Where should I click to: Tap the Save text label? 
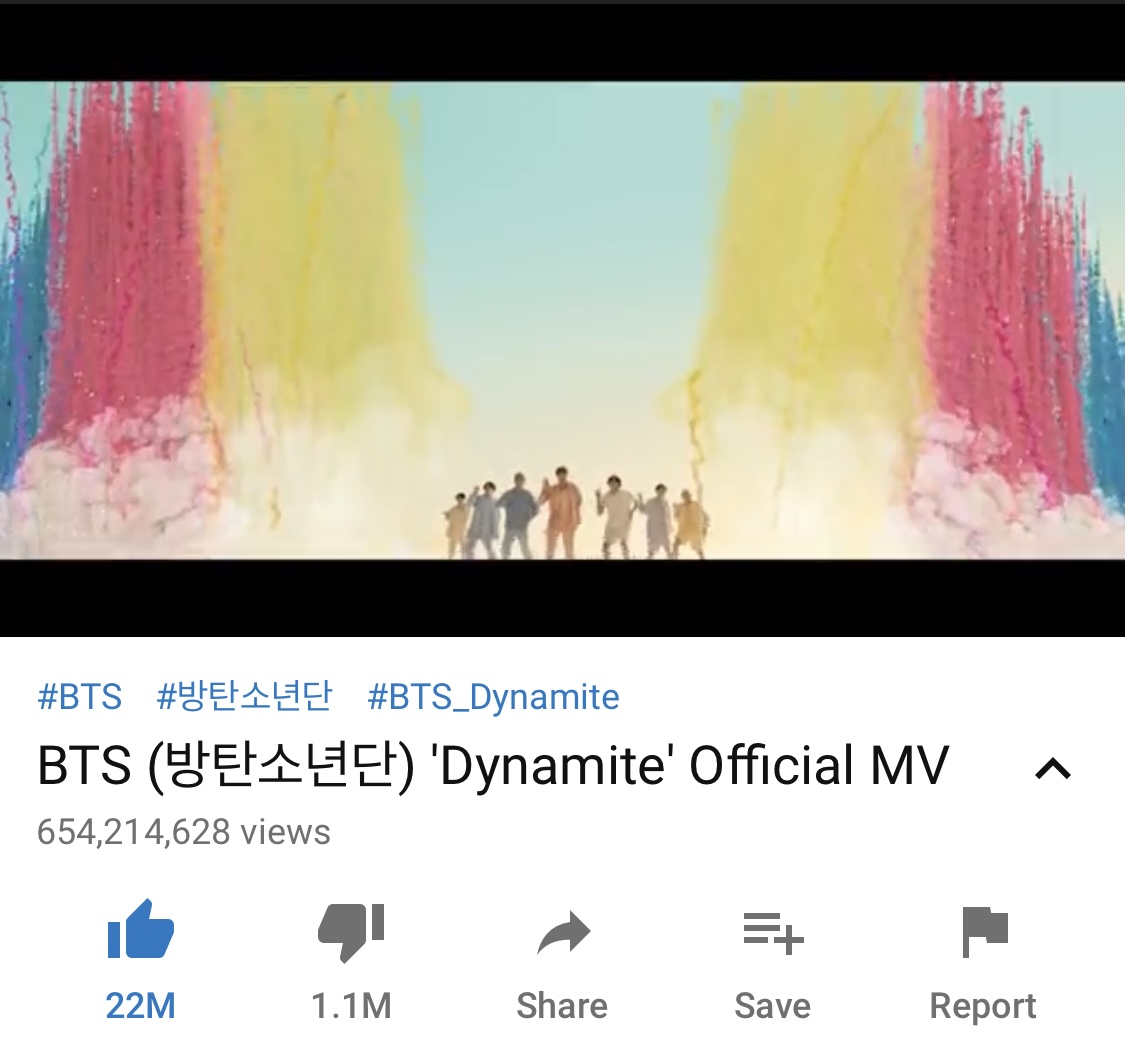773,1006
